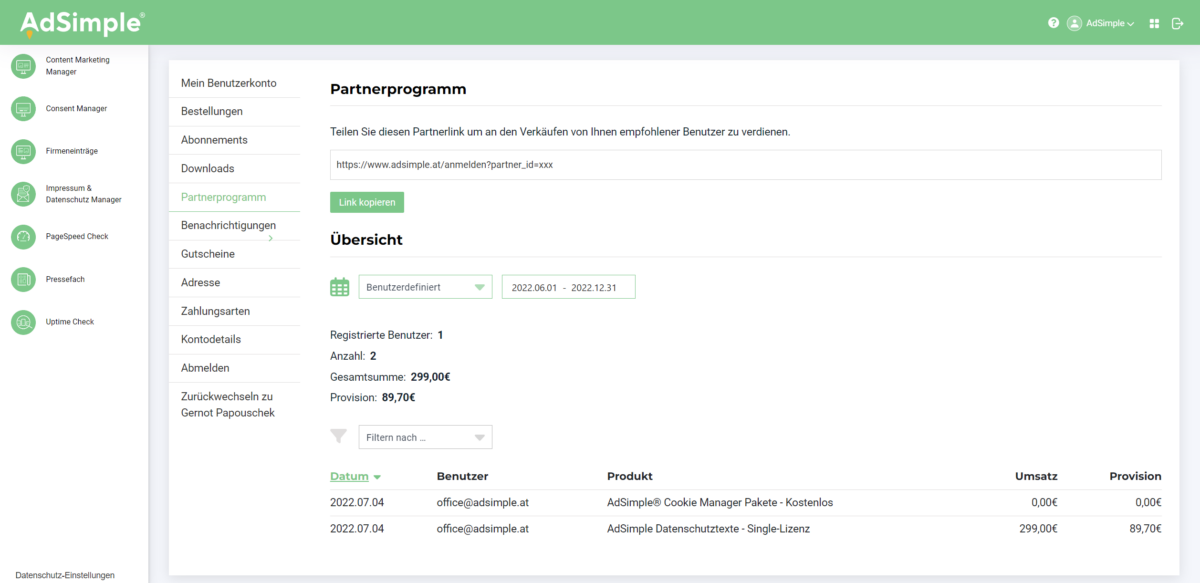Open Impressum & Datenschutz Manager icon
Image resolution: width=1200 pixels, height=583 pixels.
(x=23, y=194)
